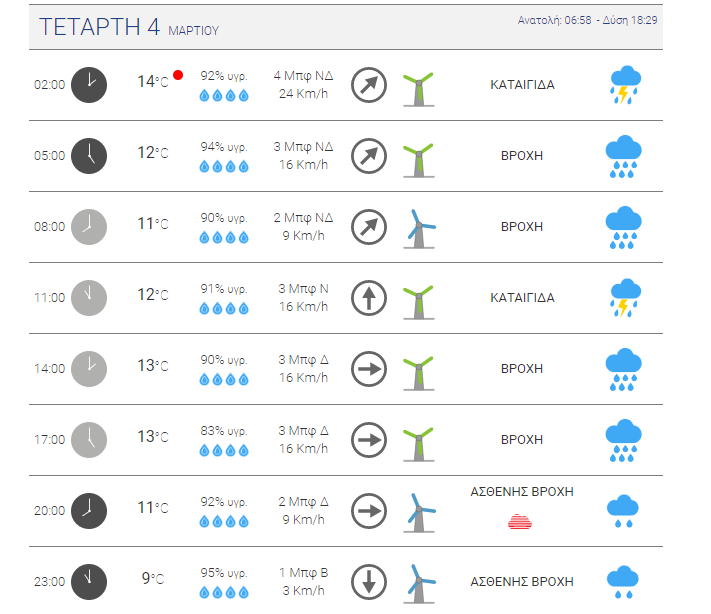Click the red warning dot beside 14°C
The width and height of the screenshot is (711, 614).
[178, 75]
